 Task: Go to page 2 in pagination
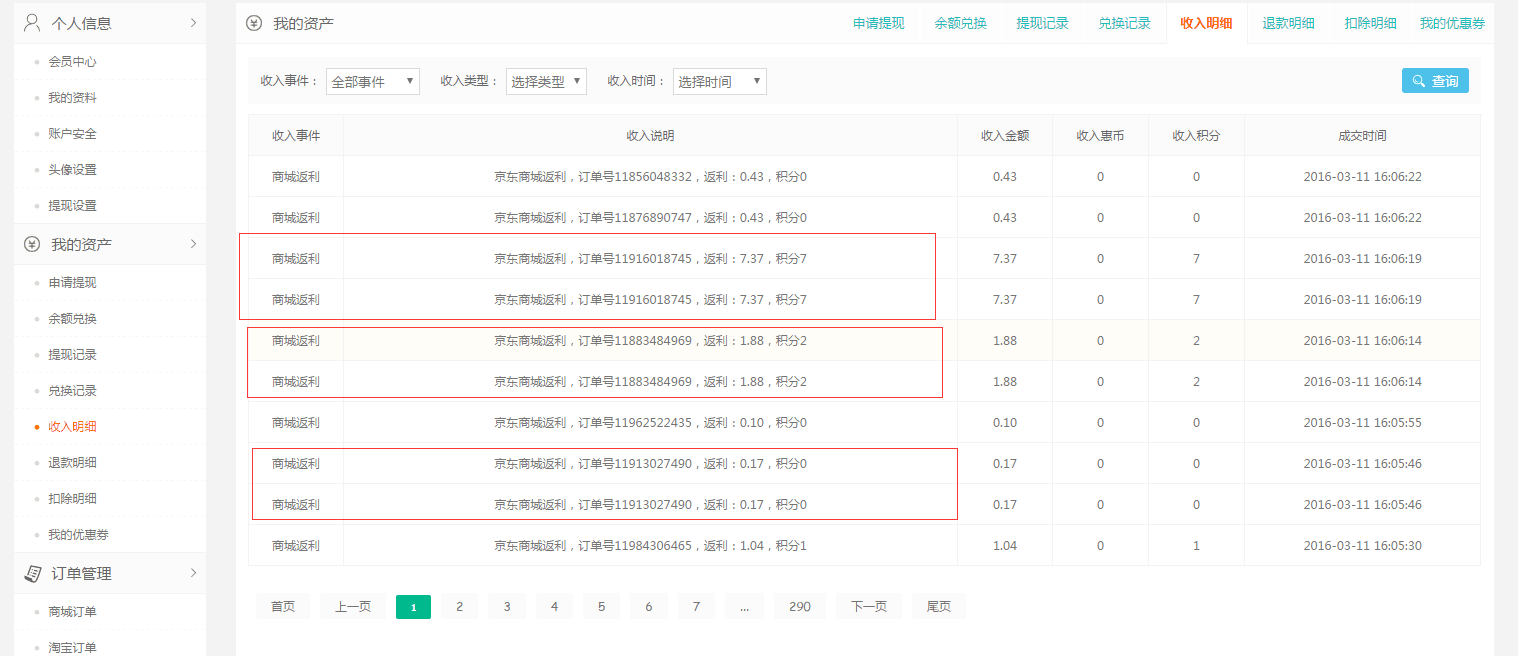[x=459, y=606]
